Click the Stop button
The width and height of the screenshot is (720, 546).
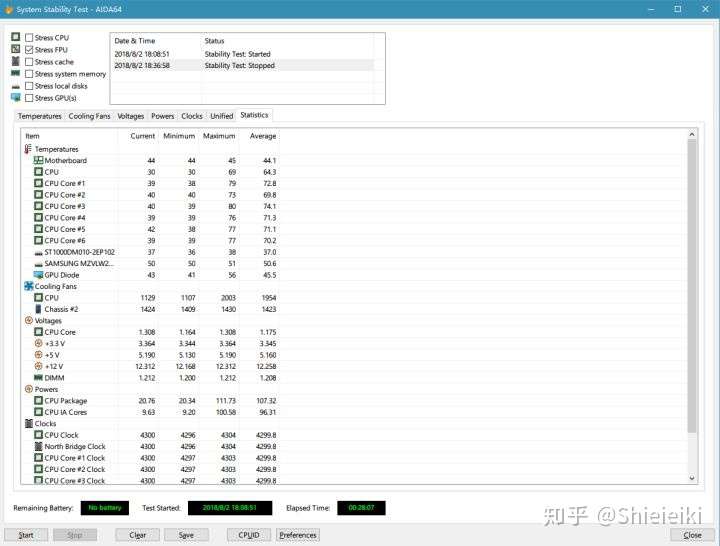(75, 535)
